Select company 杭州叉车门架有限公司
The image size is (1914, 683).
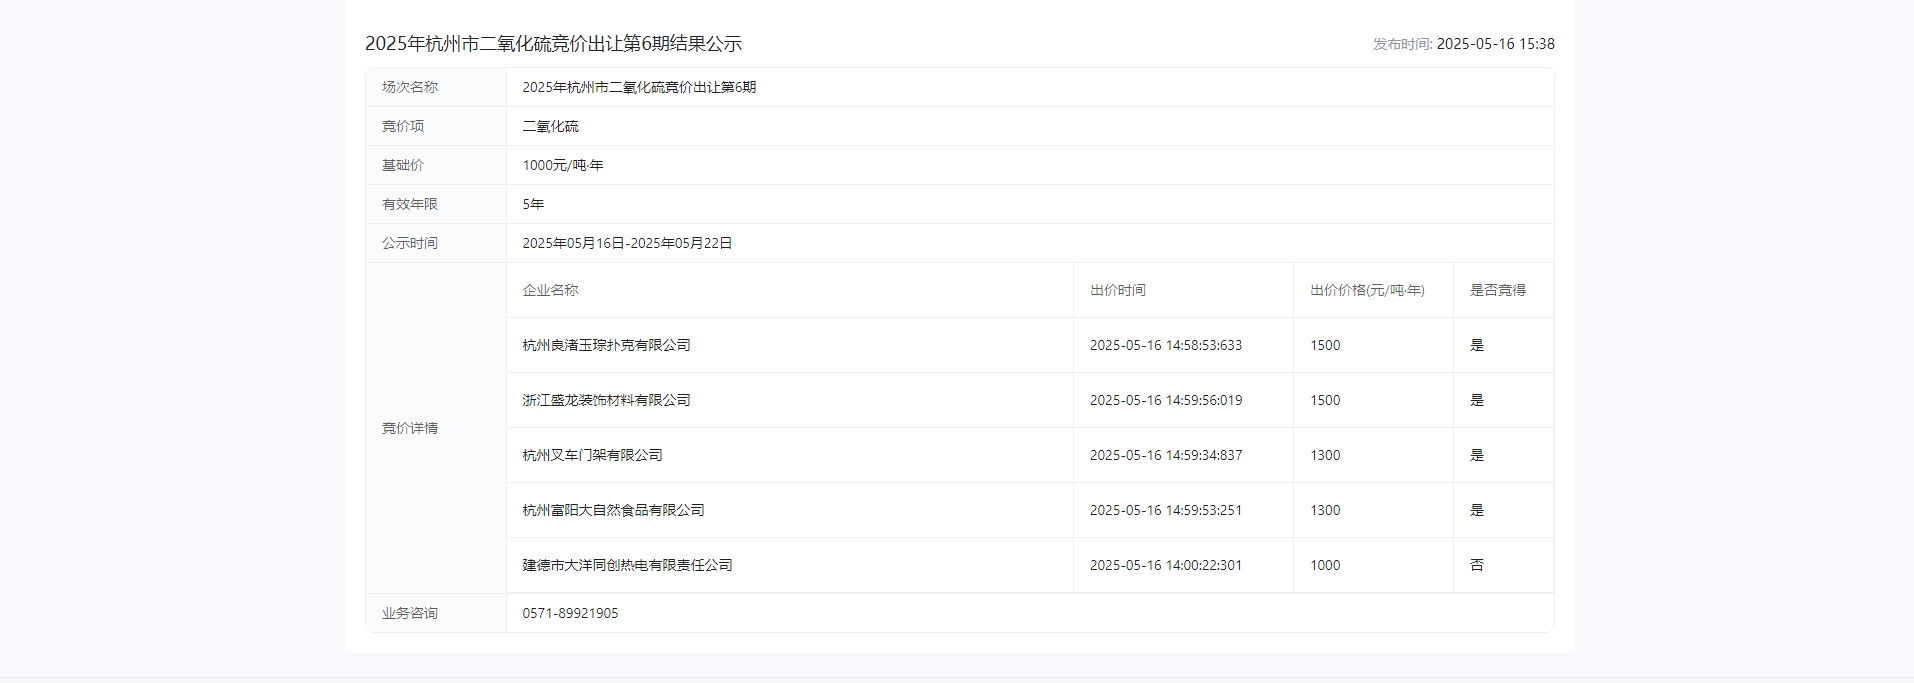tap(592, 455)
